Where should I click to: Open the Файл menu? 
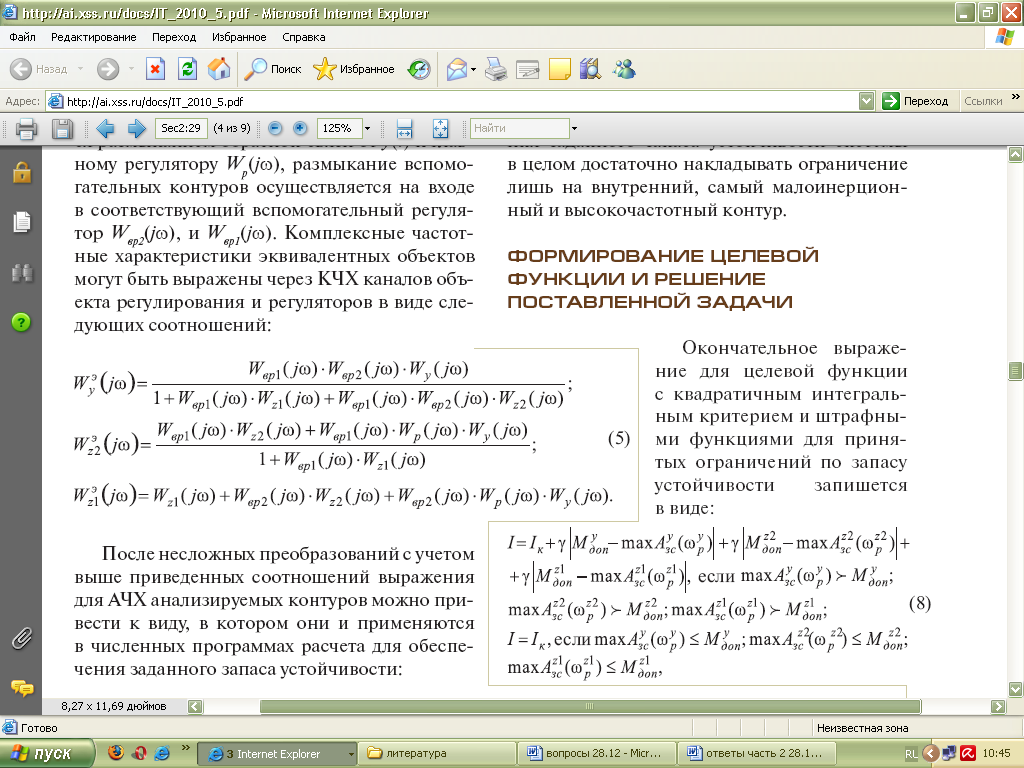(22, 37)
